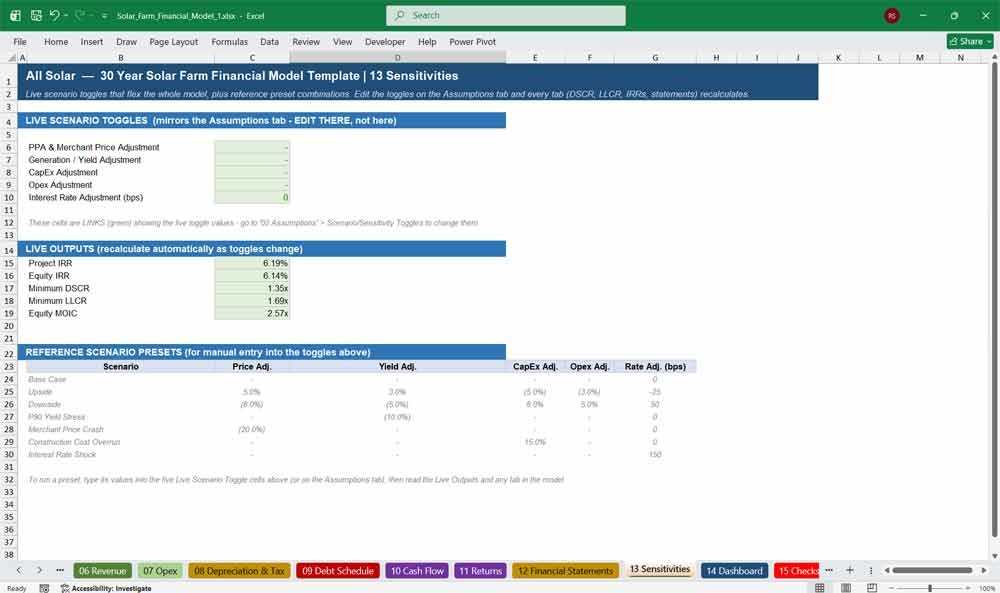The height and width of the screenshot is (593, 1000).
Task: Click the Merchant Price Crash scenario label
Action: point(66,429)
